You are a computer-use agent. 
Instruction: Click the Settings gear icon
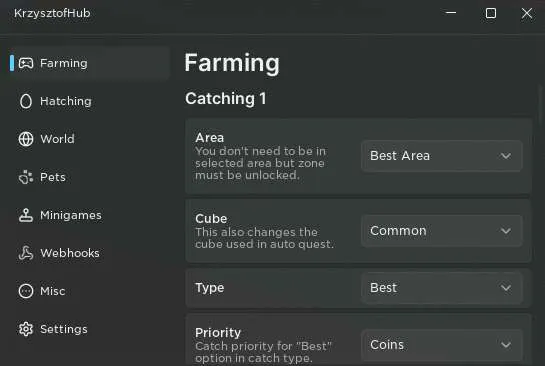coord(26,329)
